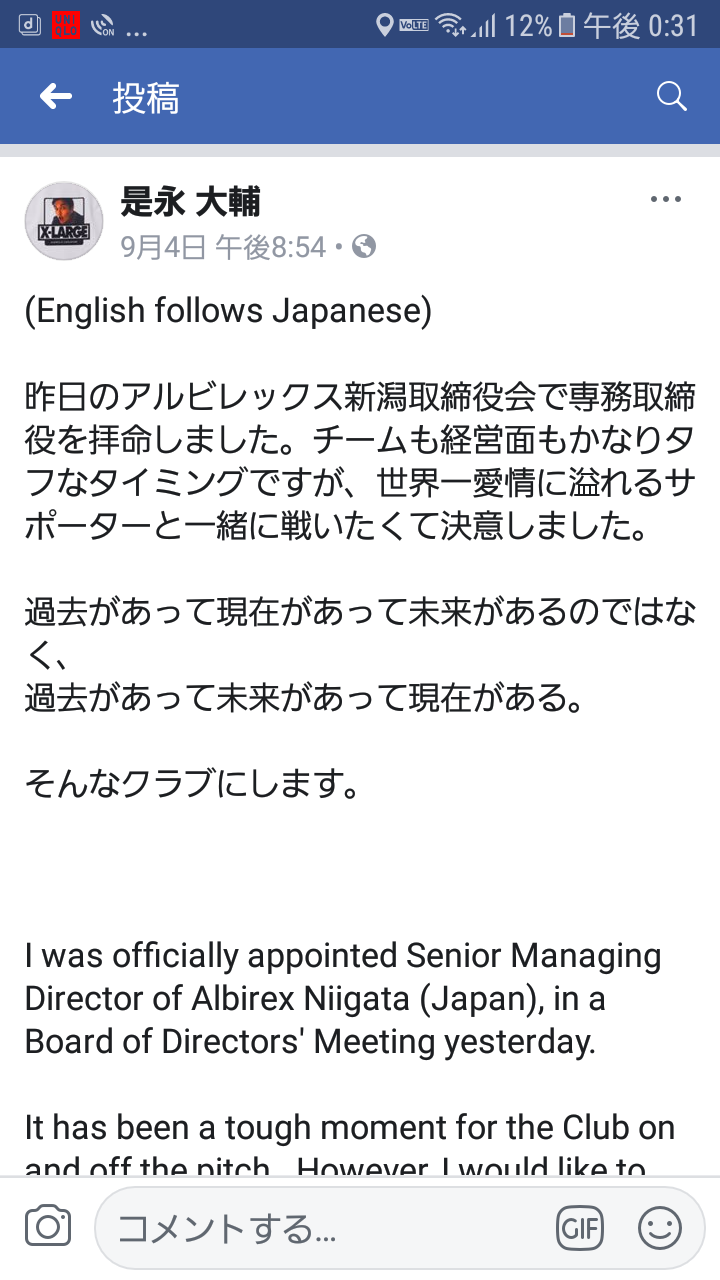Image resolution: width=720 pixels, height=1280 pixels.
Task: Tap the back arrow in header
Action: 56,97
